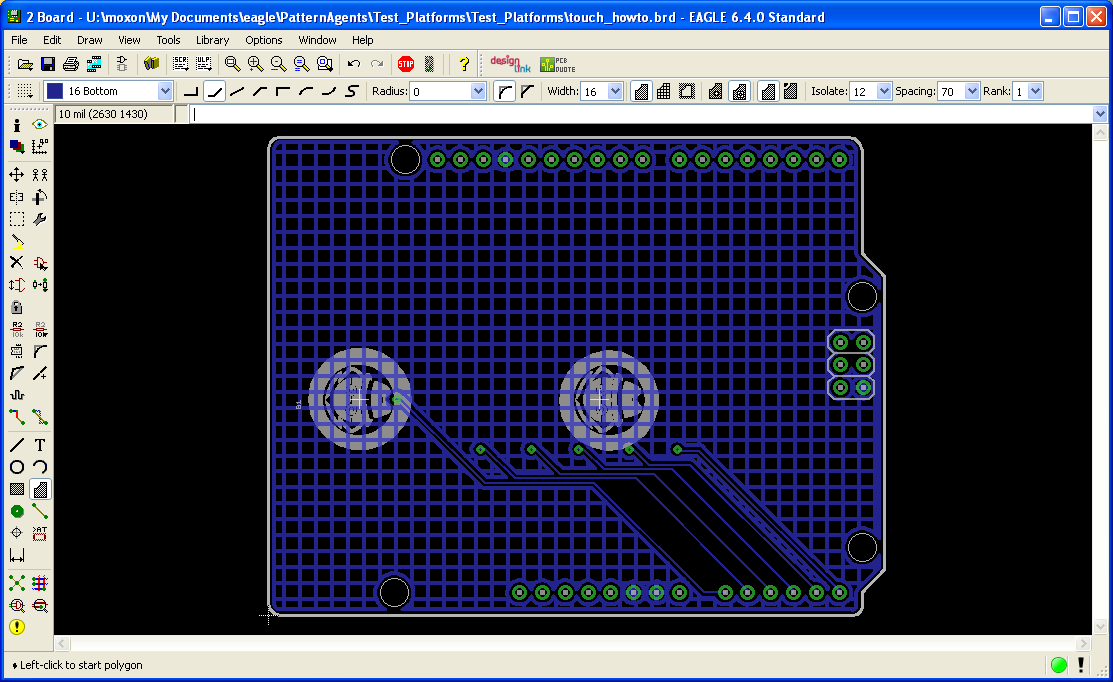Select the Via green dot tool
Screen dimensions: 1113x682
17,511
